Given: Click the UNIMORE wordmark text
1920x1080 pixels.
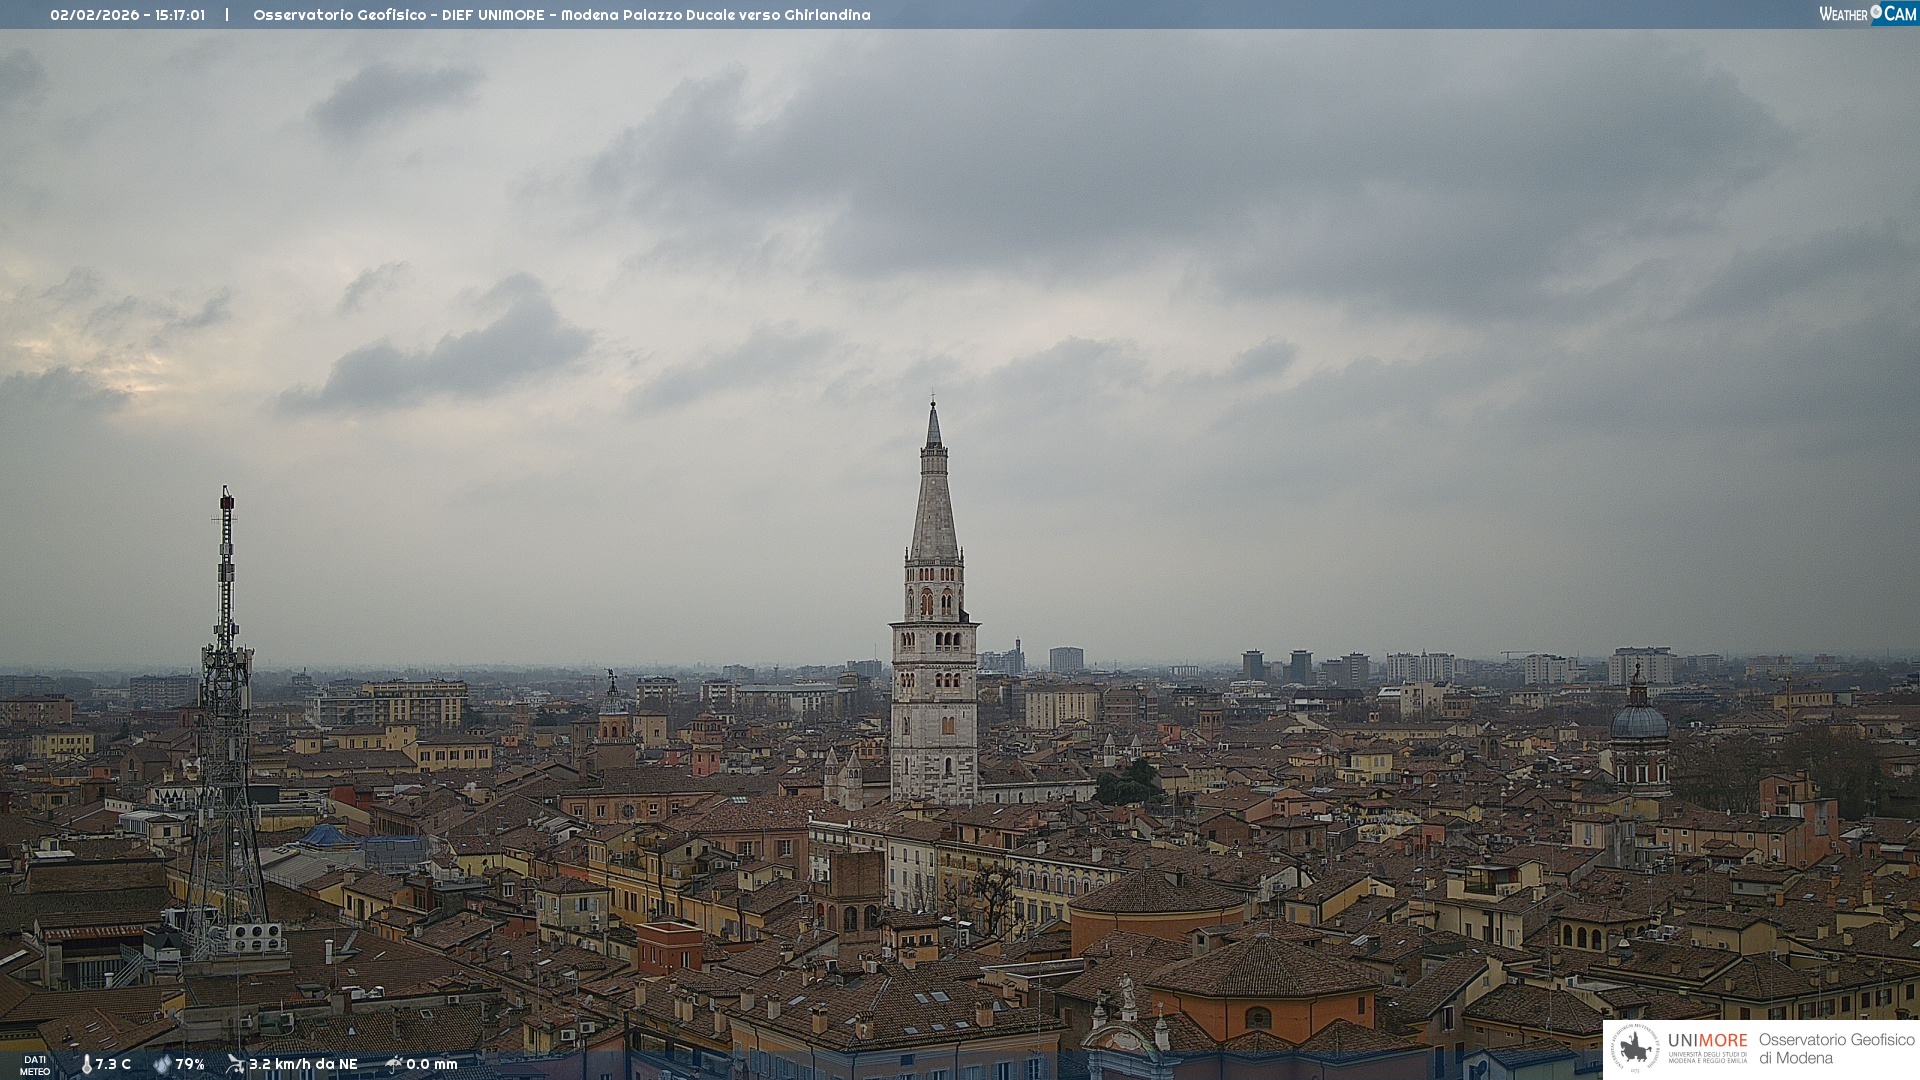Looking at the screenshot, I should [1707, 1040].
